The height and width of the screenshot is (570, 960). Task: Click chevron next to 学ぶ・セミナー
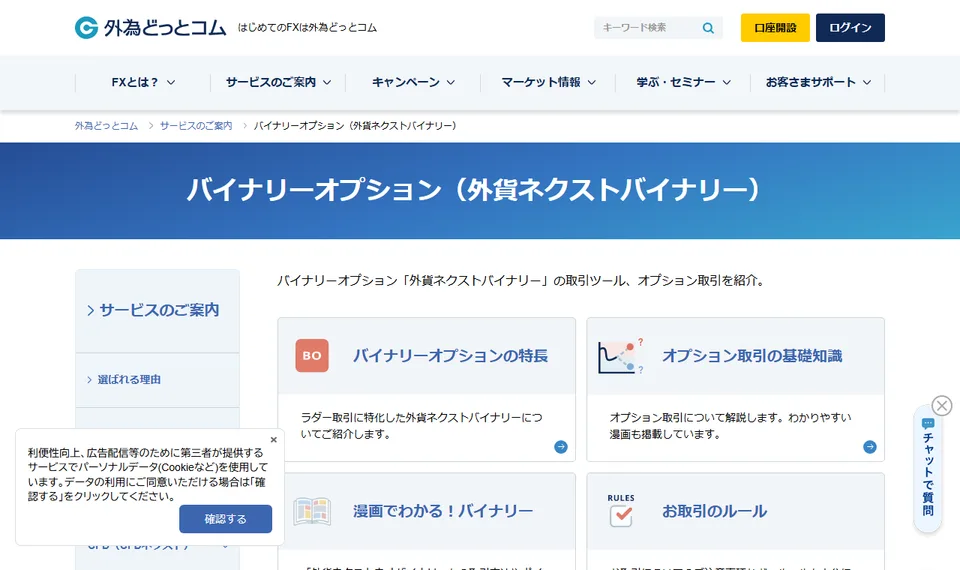pyautogui.click(x=727, y=82)
